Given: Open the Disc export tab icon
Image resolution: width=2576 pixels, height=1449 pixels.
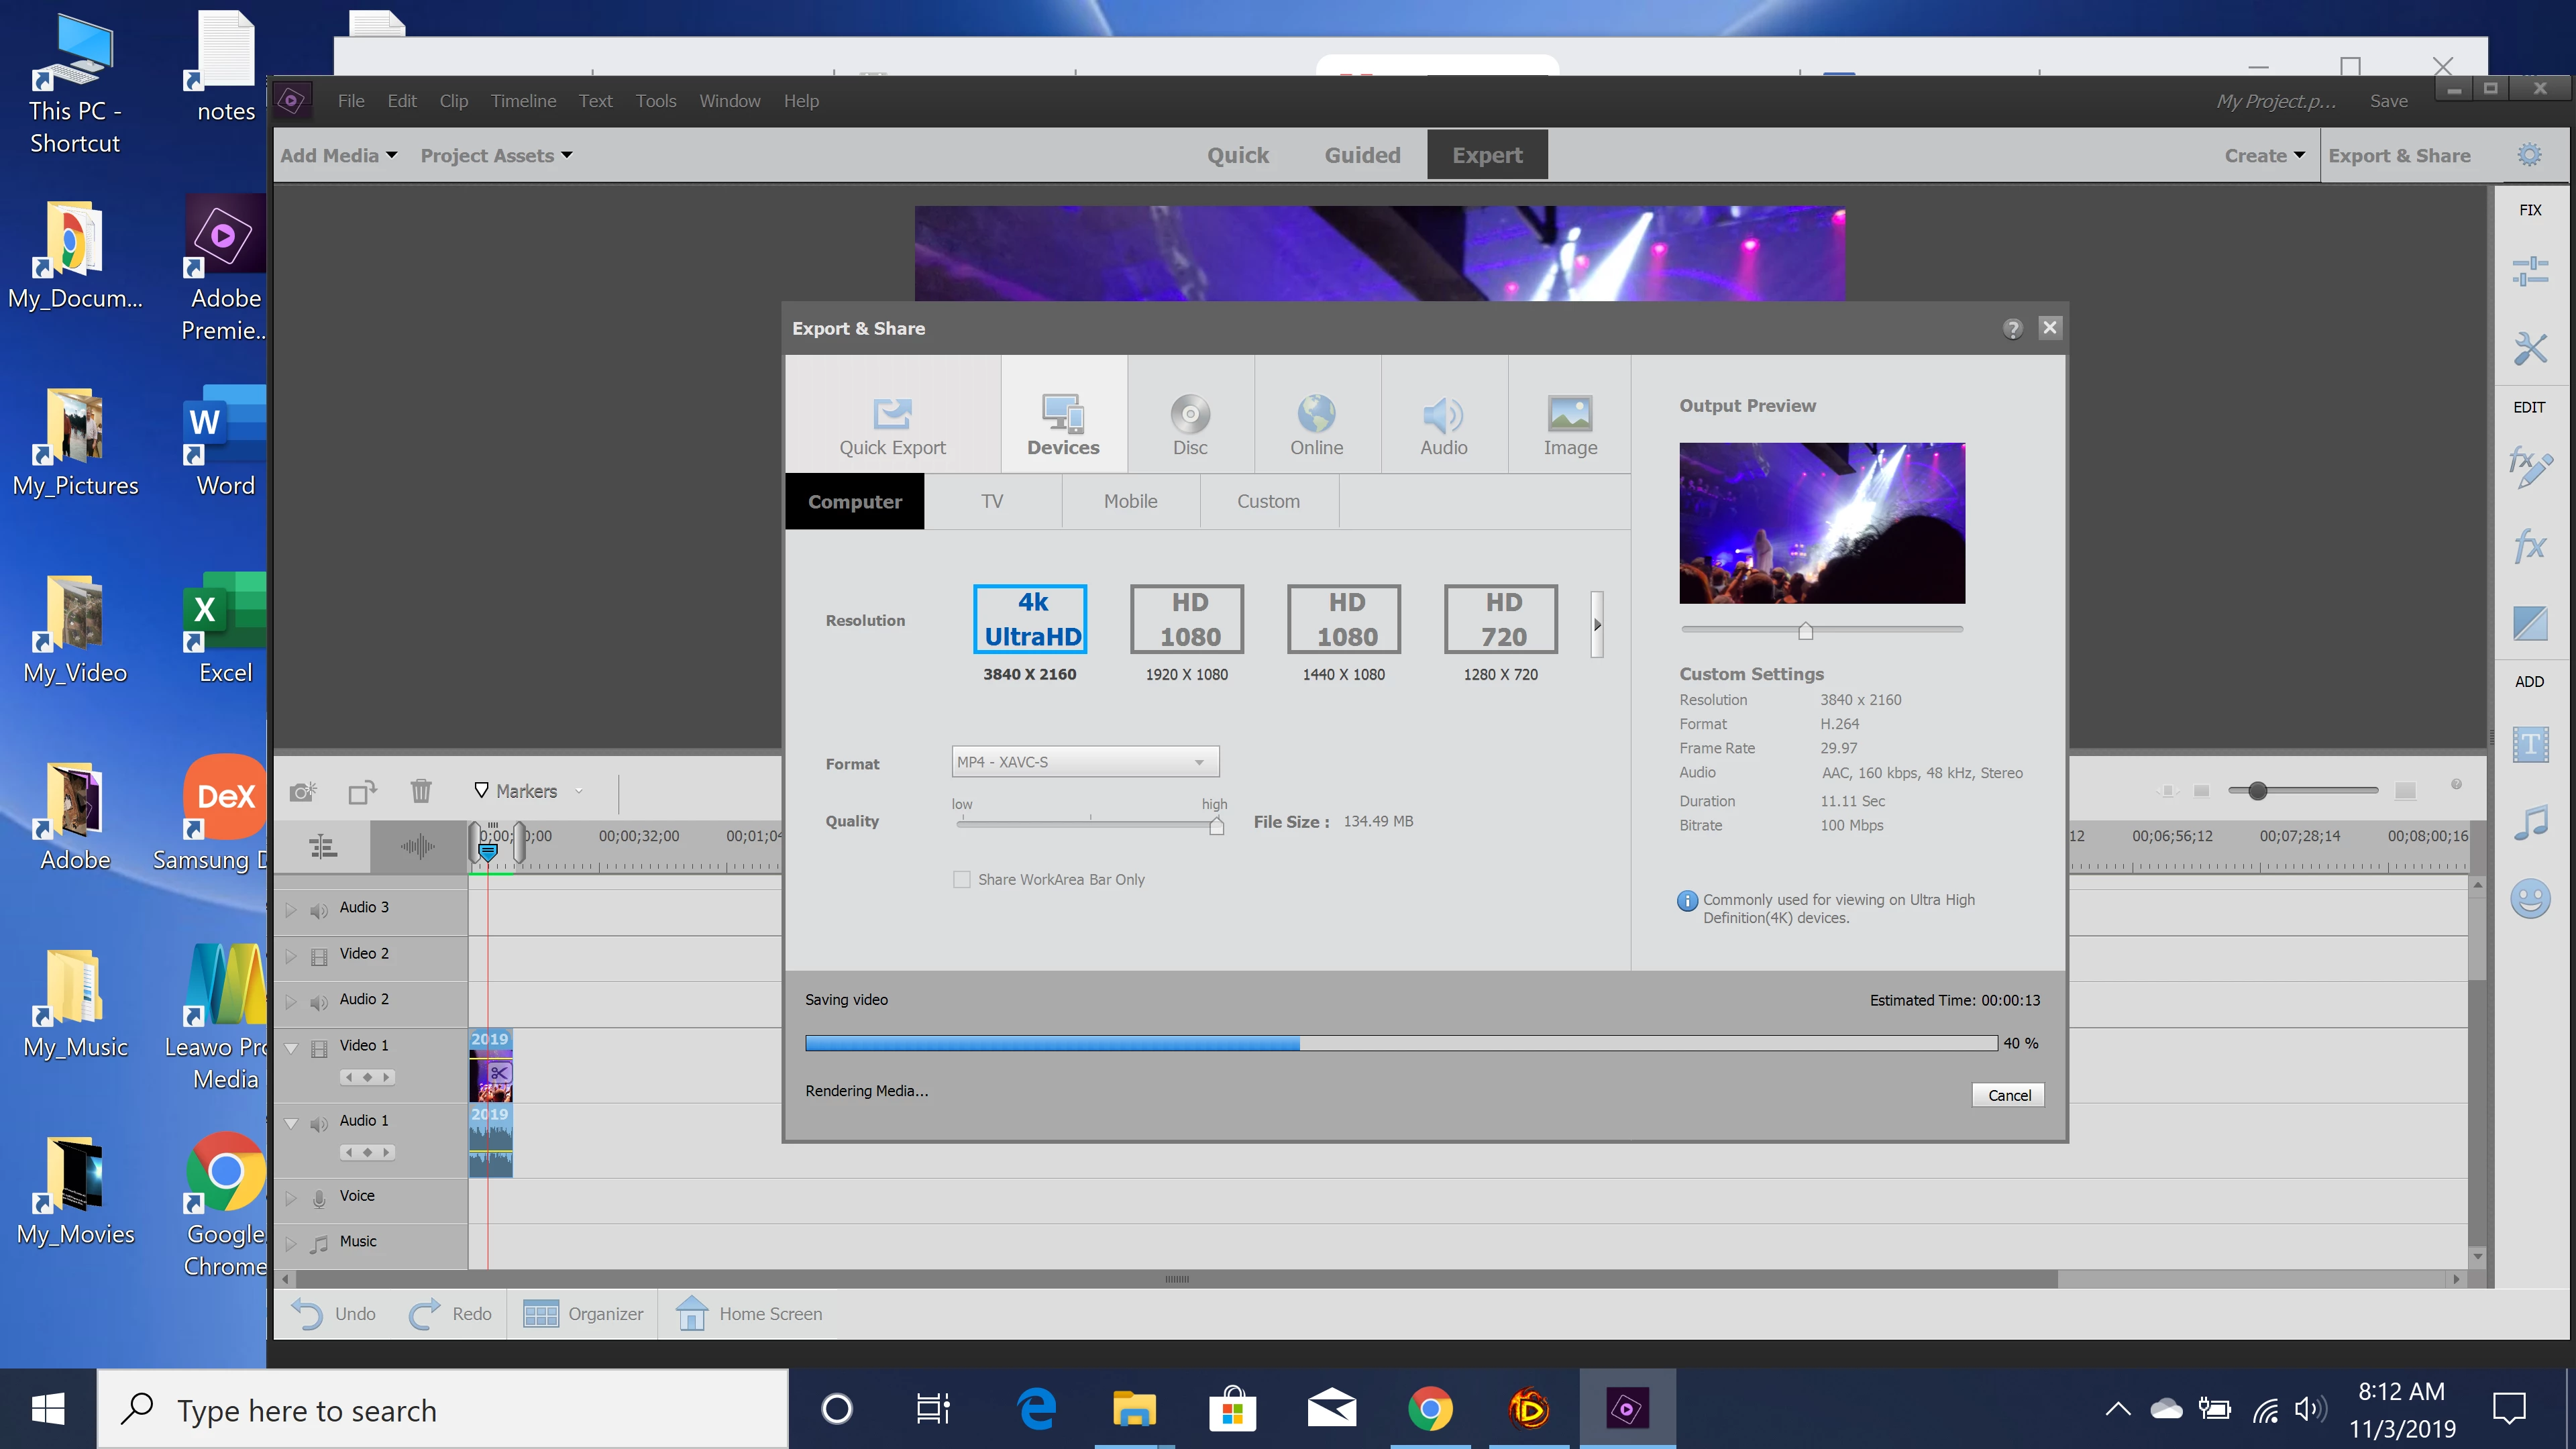Looking at the screenshot, I should pos(1190,414).
